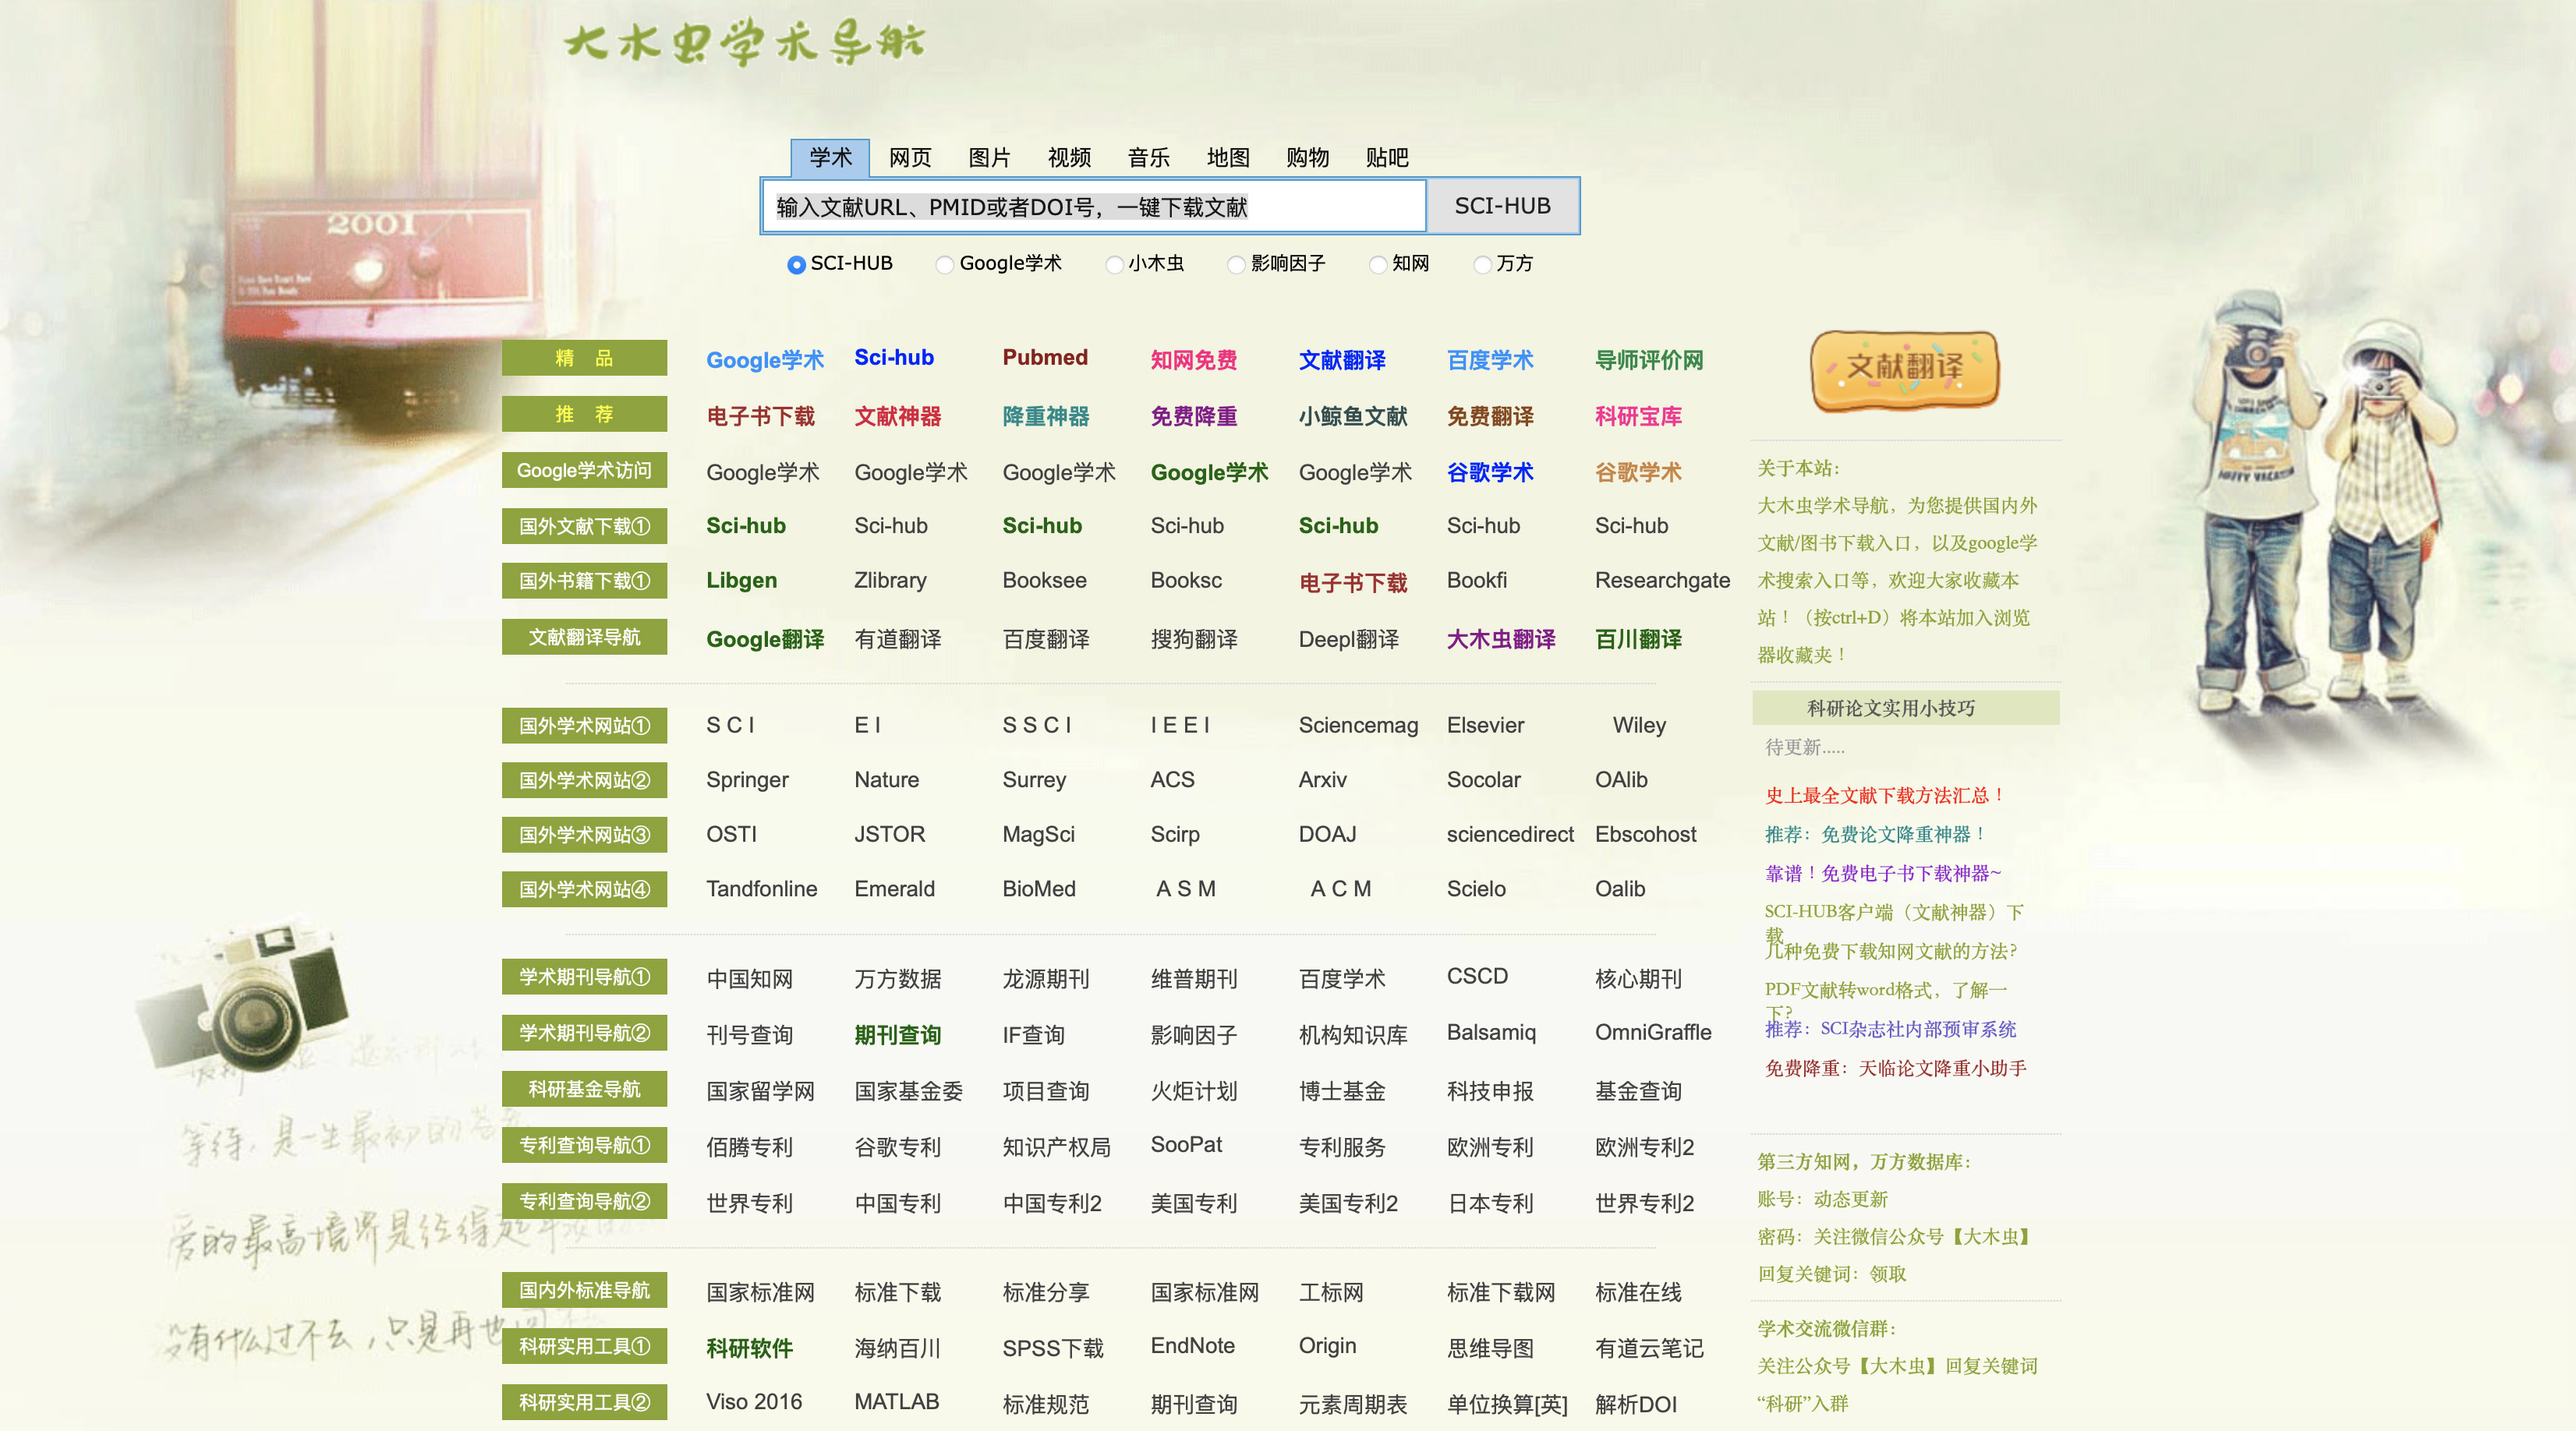Open the Springer link

click(x=747, y=781)
